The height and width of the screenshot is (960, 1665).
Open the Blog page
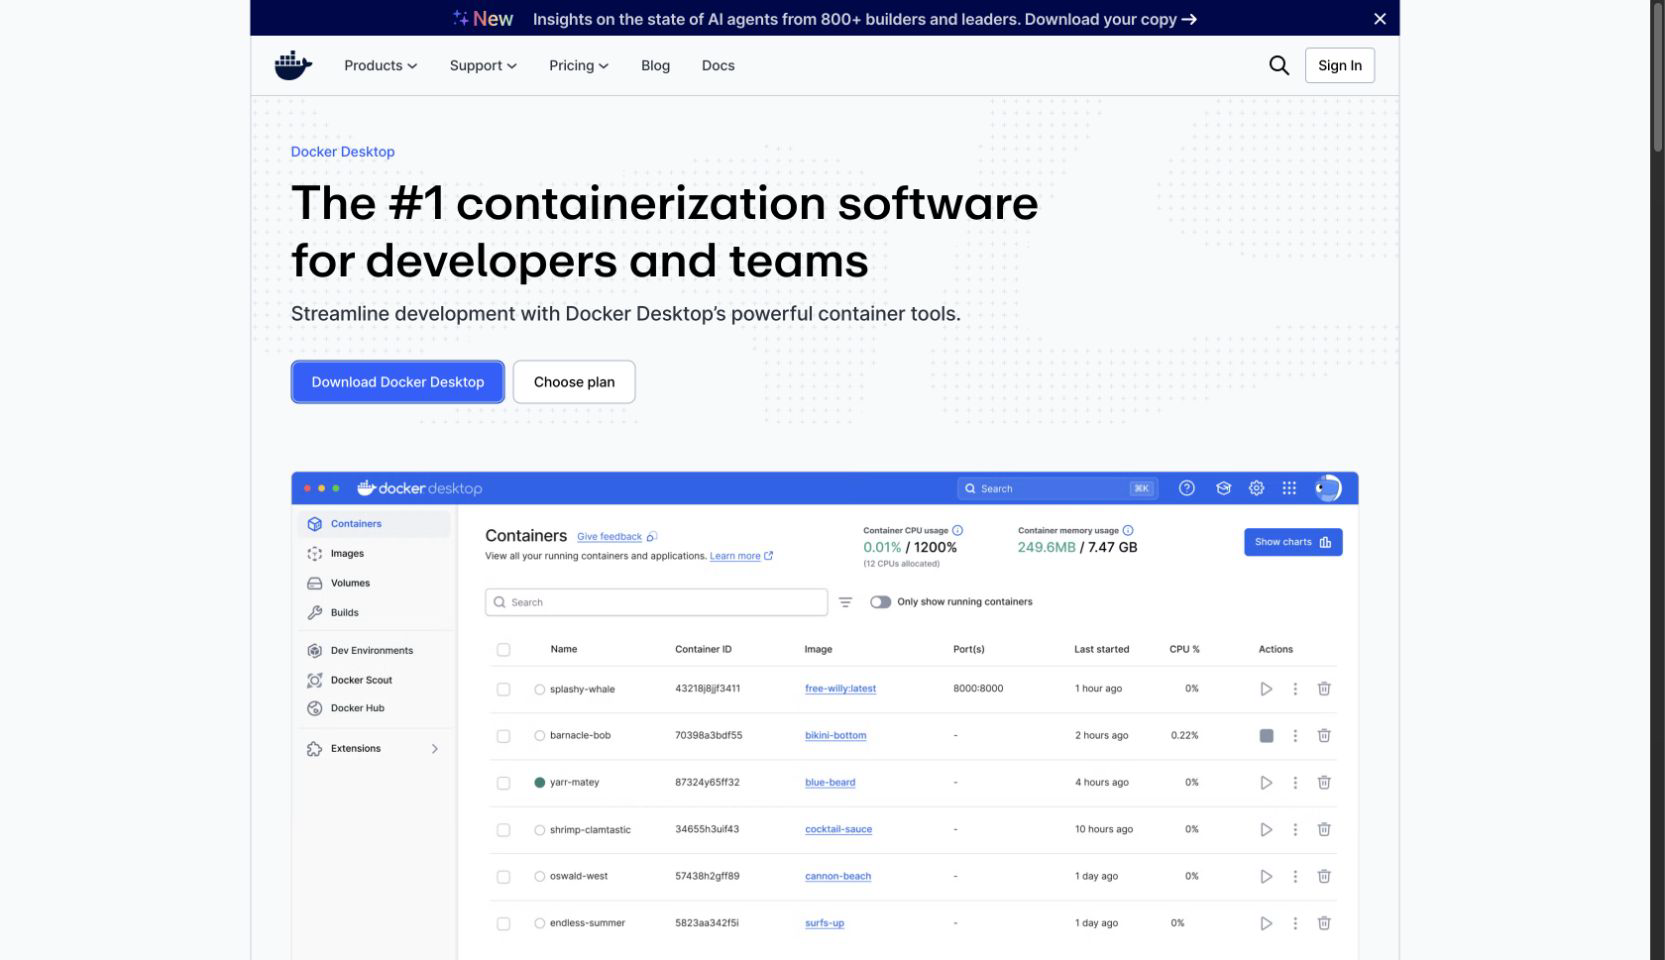(656, 66)
